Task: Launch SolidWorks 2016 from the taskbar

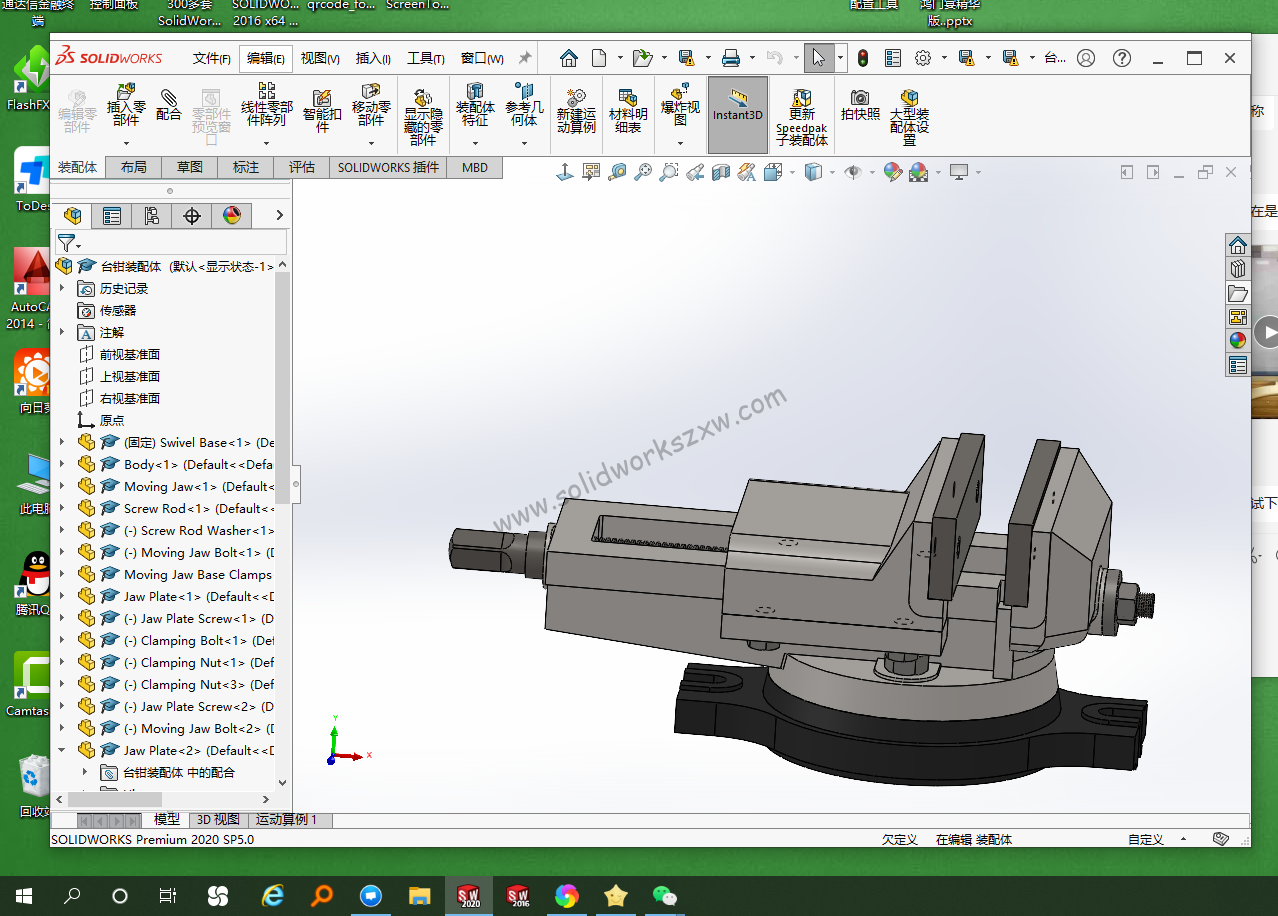Action: tap(517, 895)
